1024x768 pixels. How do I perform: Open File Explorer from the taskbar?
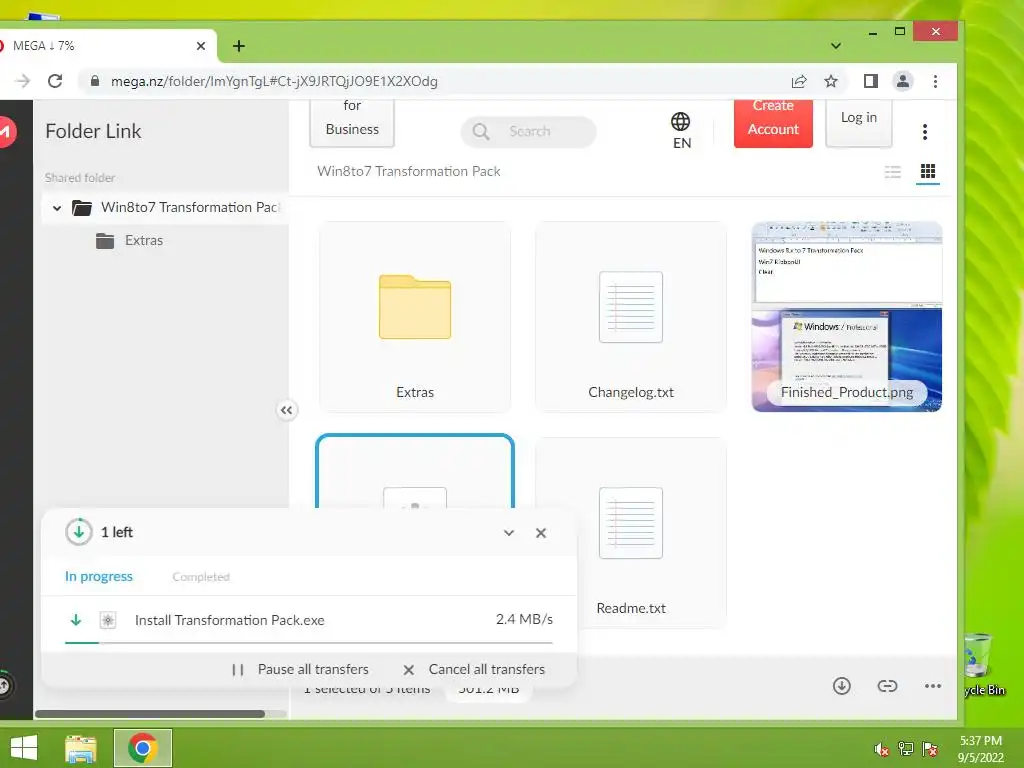tap(81, 748)
